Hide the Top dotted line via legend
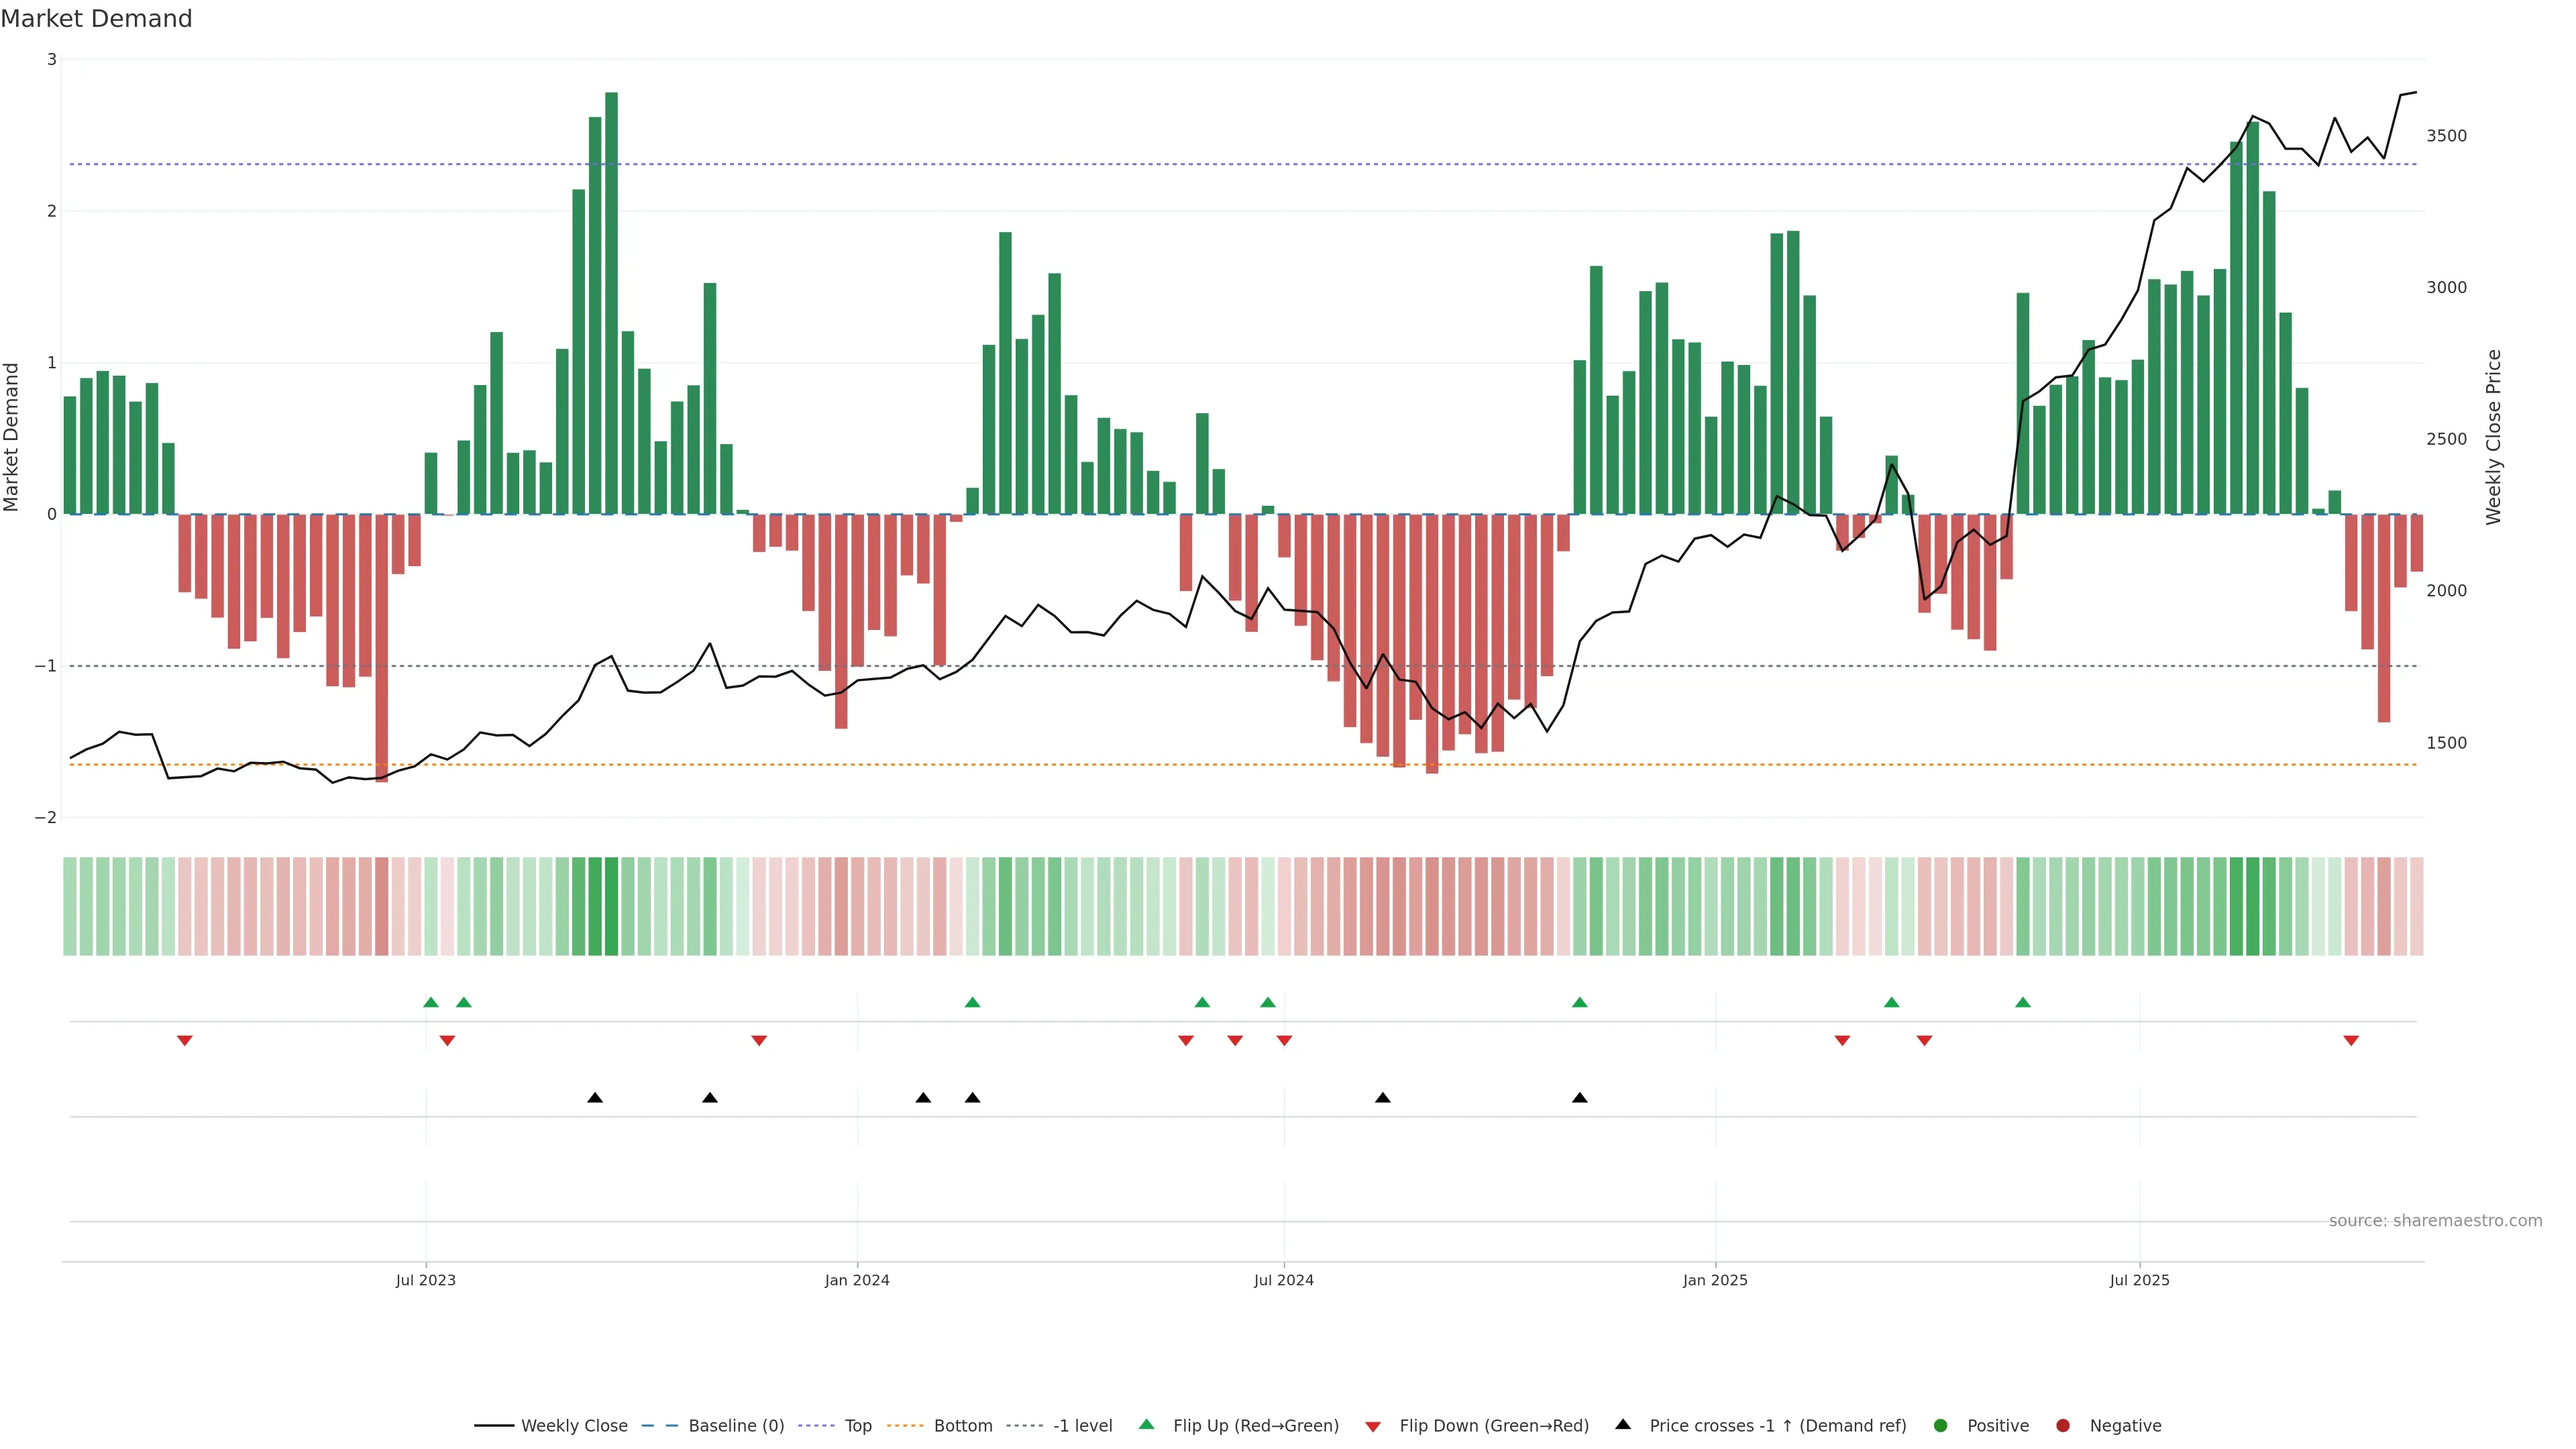 (x=857, y=1425)
